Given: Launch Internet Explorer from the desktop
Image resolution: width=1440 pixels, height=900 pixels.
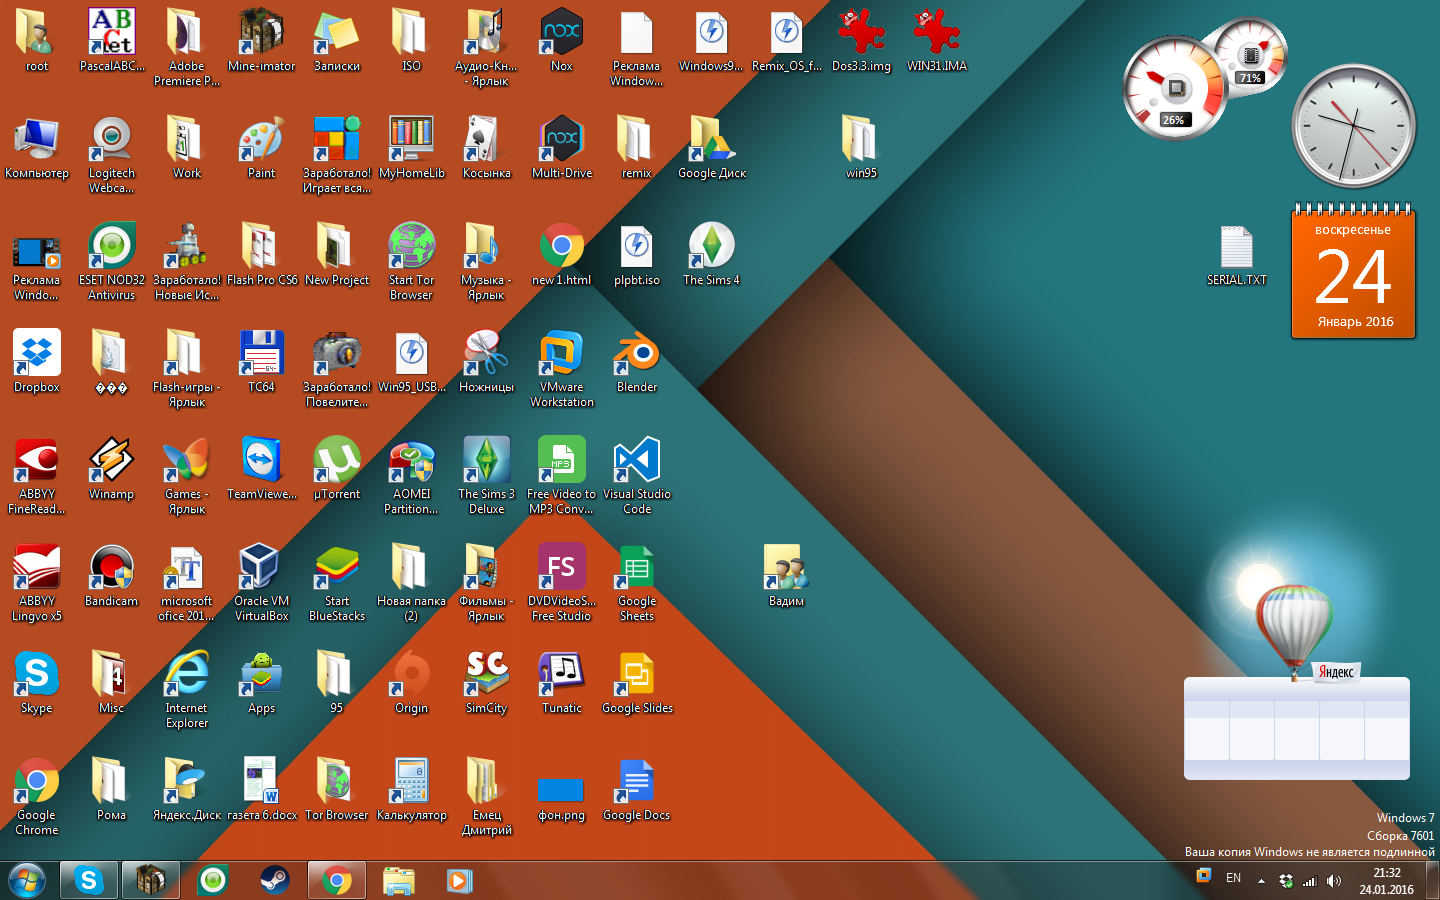Looking at the screenshot, I should [x=187, y=689].
